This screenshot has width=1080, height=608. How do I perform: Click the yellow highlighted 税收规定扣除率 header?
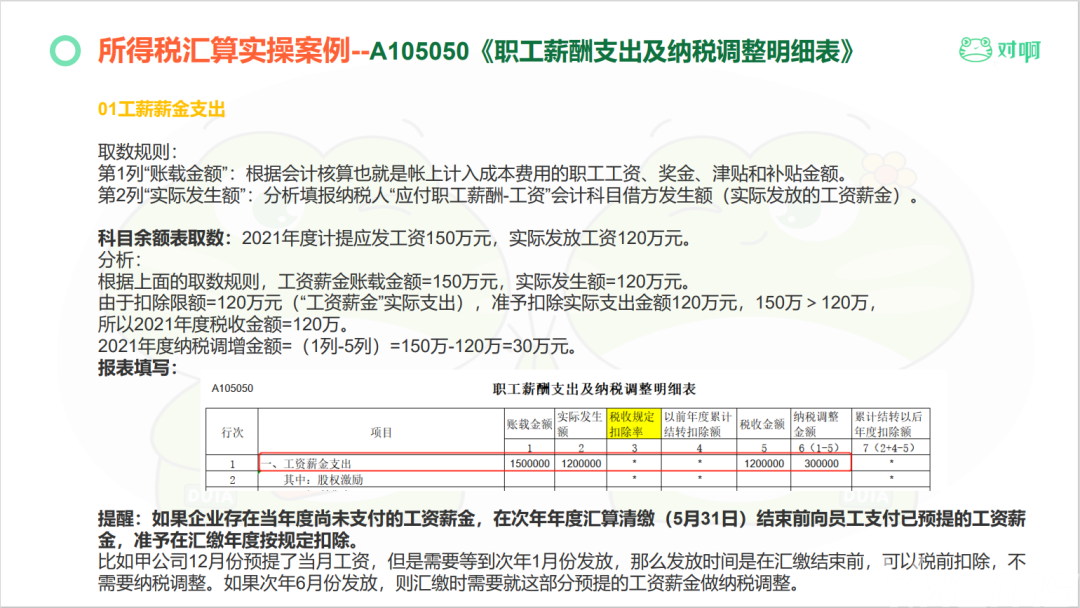click(x=634, y=423)
